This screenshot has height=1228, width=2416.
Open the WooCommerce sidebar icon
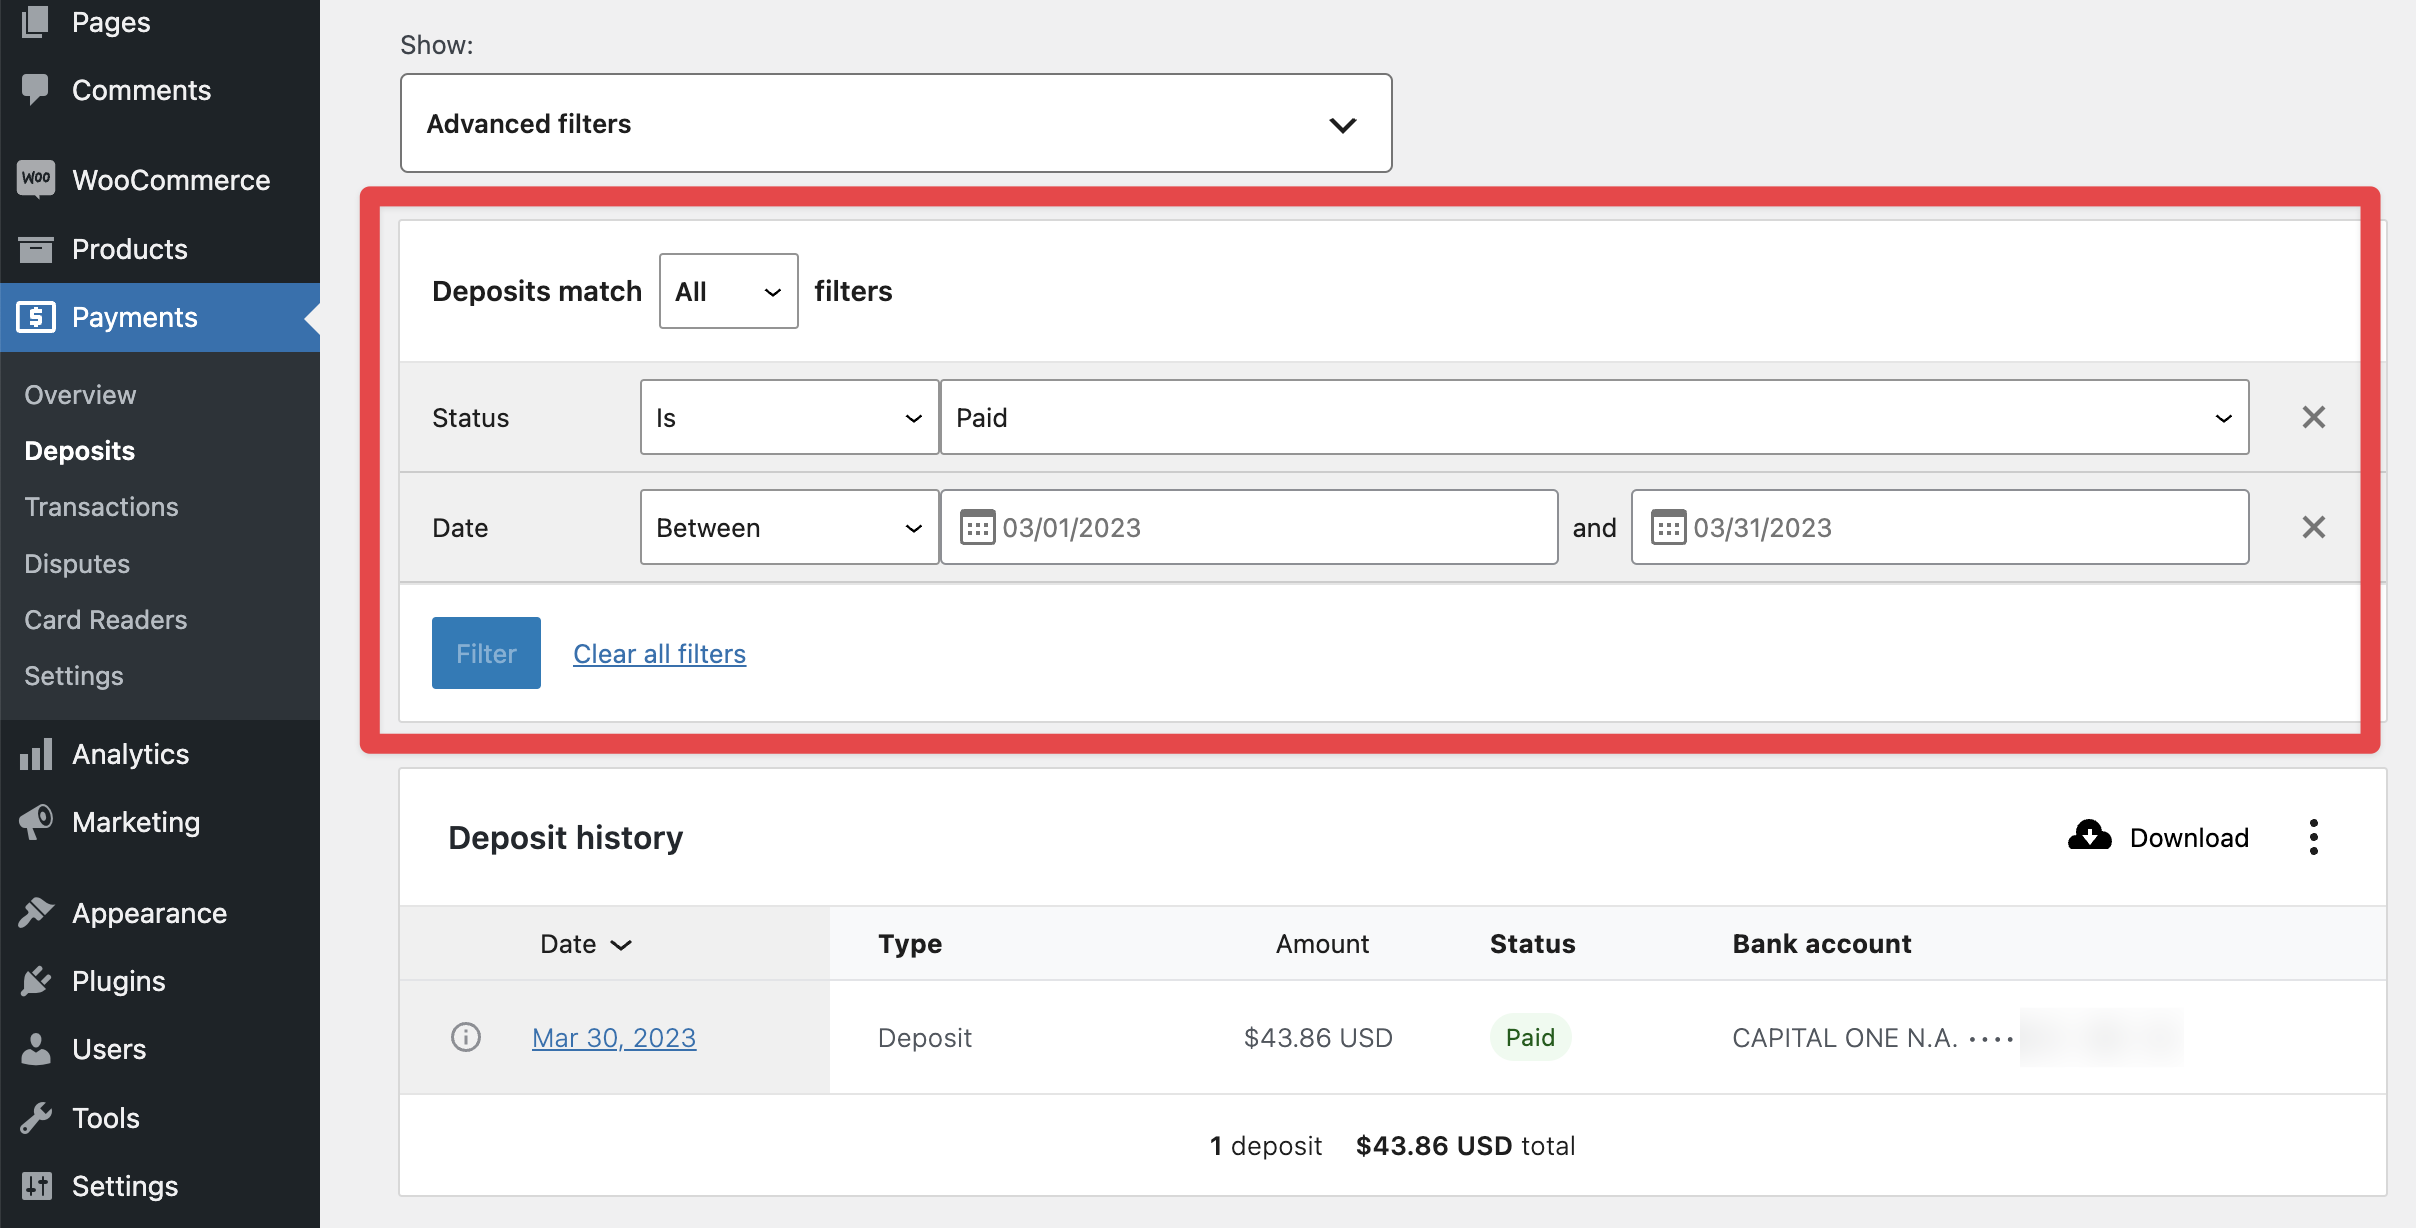36,179
